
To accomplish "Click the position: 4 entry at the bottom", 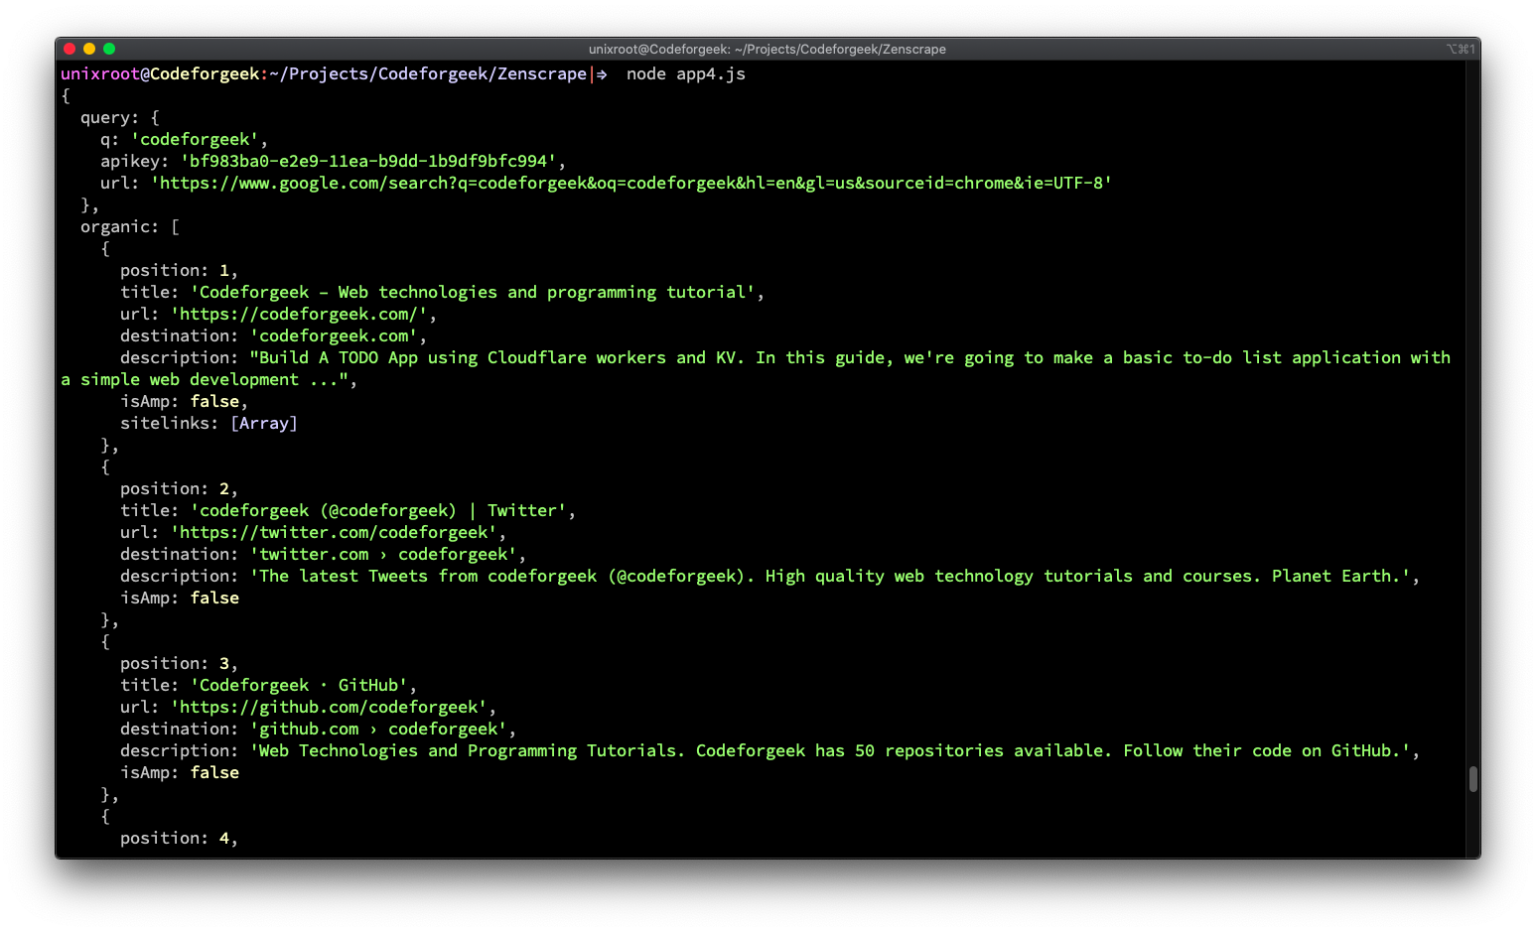I will 178,838.
